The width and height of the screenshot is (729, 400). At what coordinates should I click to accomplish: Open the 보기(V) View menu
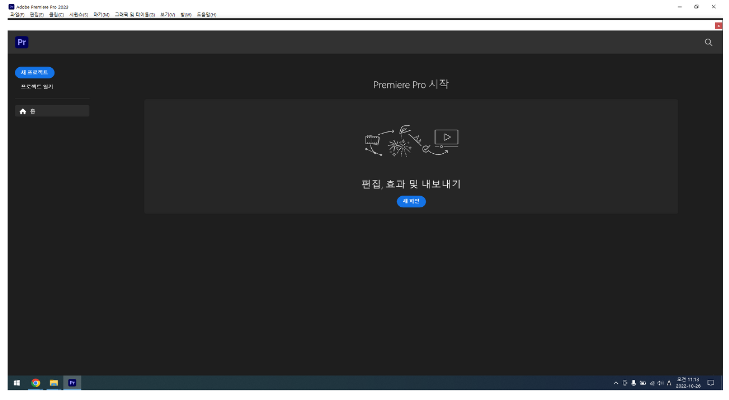[x=167, y=15]
